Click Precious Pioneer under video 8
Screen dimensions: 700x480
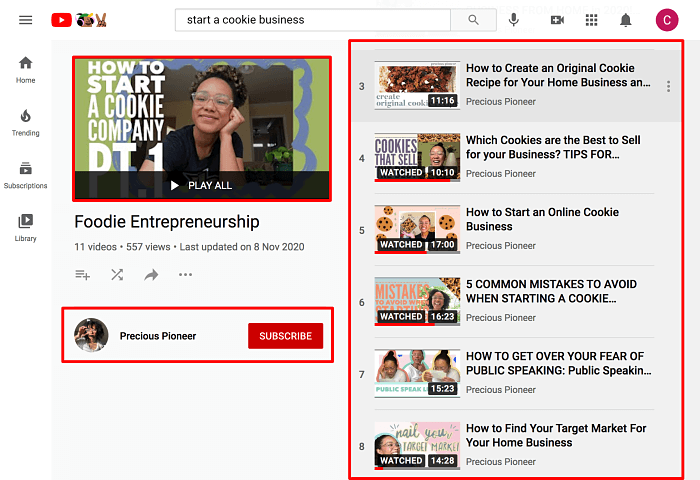(500, 462)
